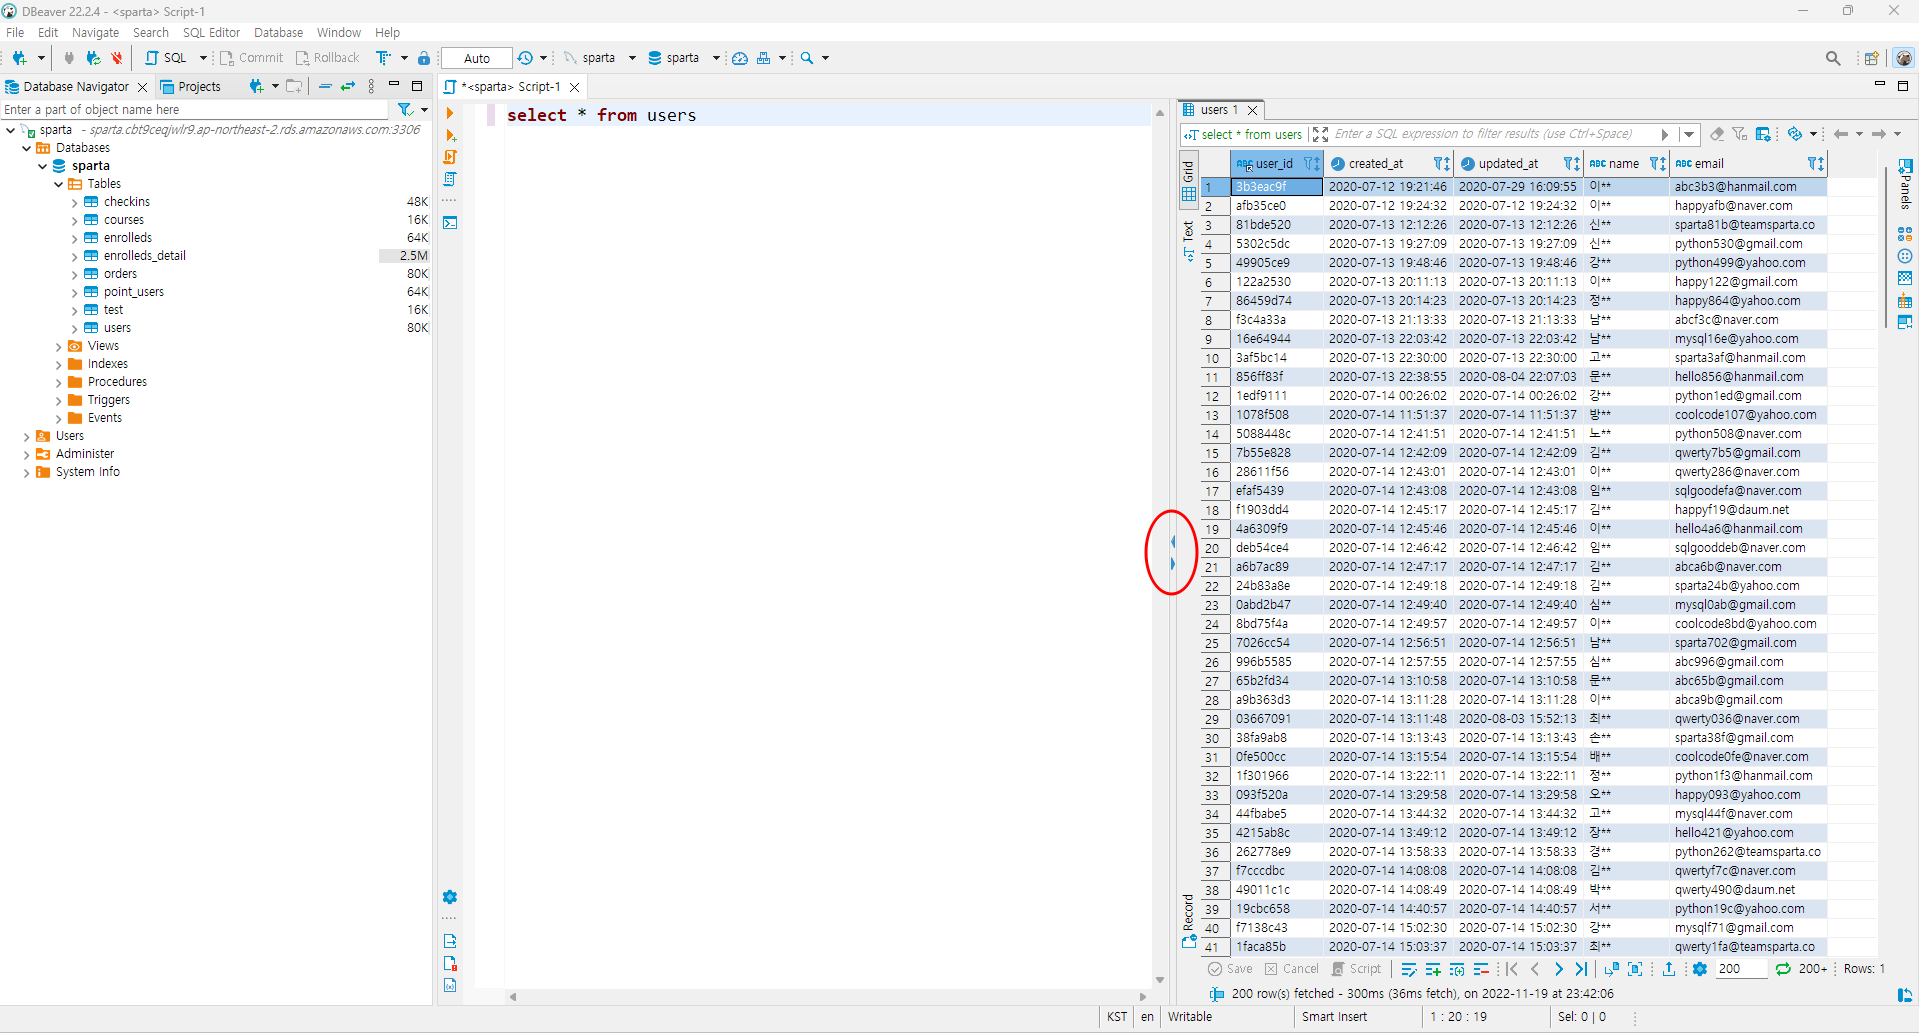Click the Collapse All navigator icon
The image size is (1919, 1033).
tap(325, 86)
